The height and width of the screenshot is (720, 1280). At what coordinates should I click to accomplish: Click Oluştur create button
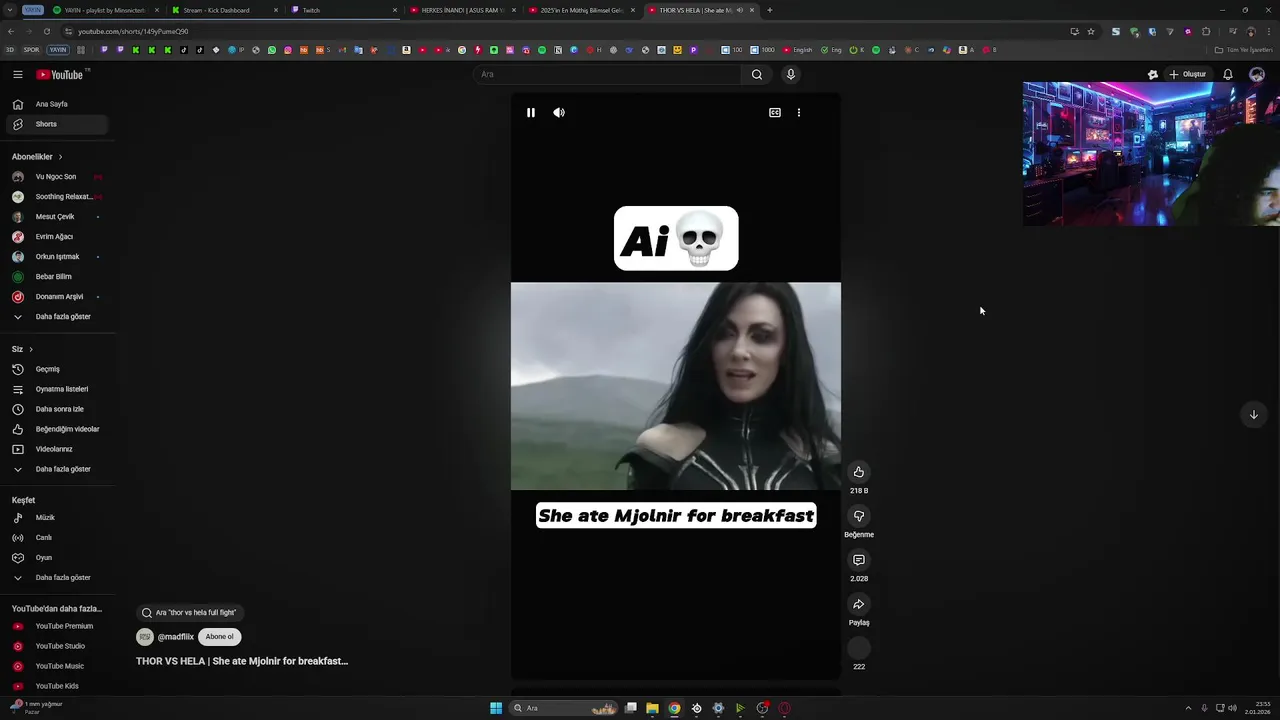1188,74
